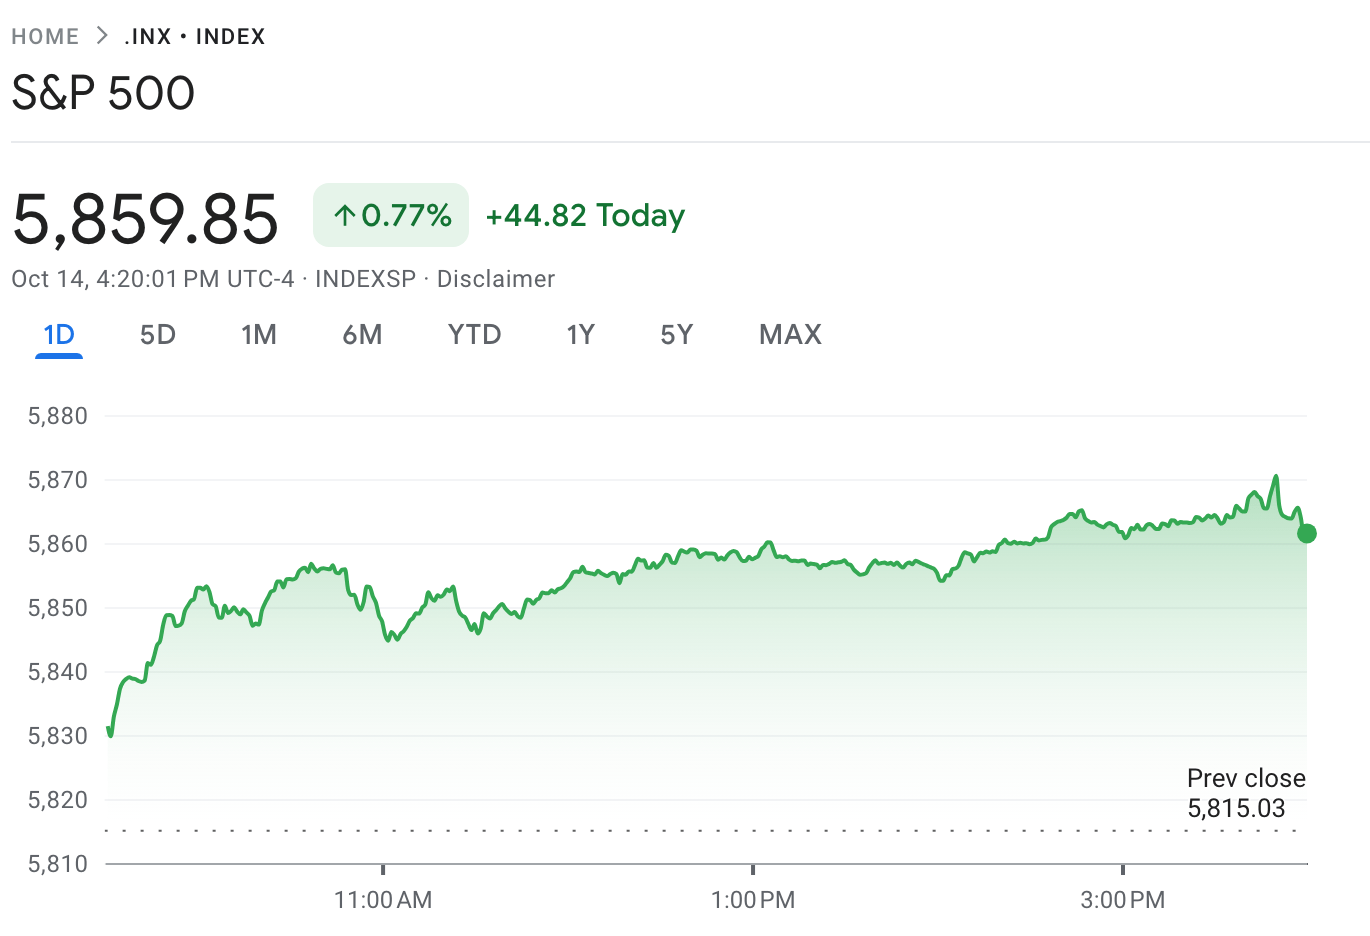The image size is (1370, 936).
Task: Switch to the 5Y chart tab
Action: coord(676,335)
